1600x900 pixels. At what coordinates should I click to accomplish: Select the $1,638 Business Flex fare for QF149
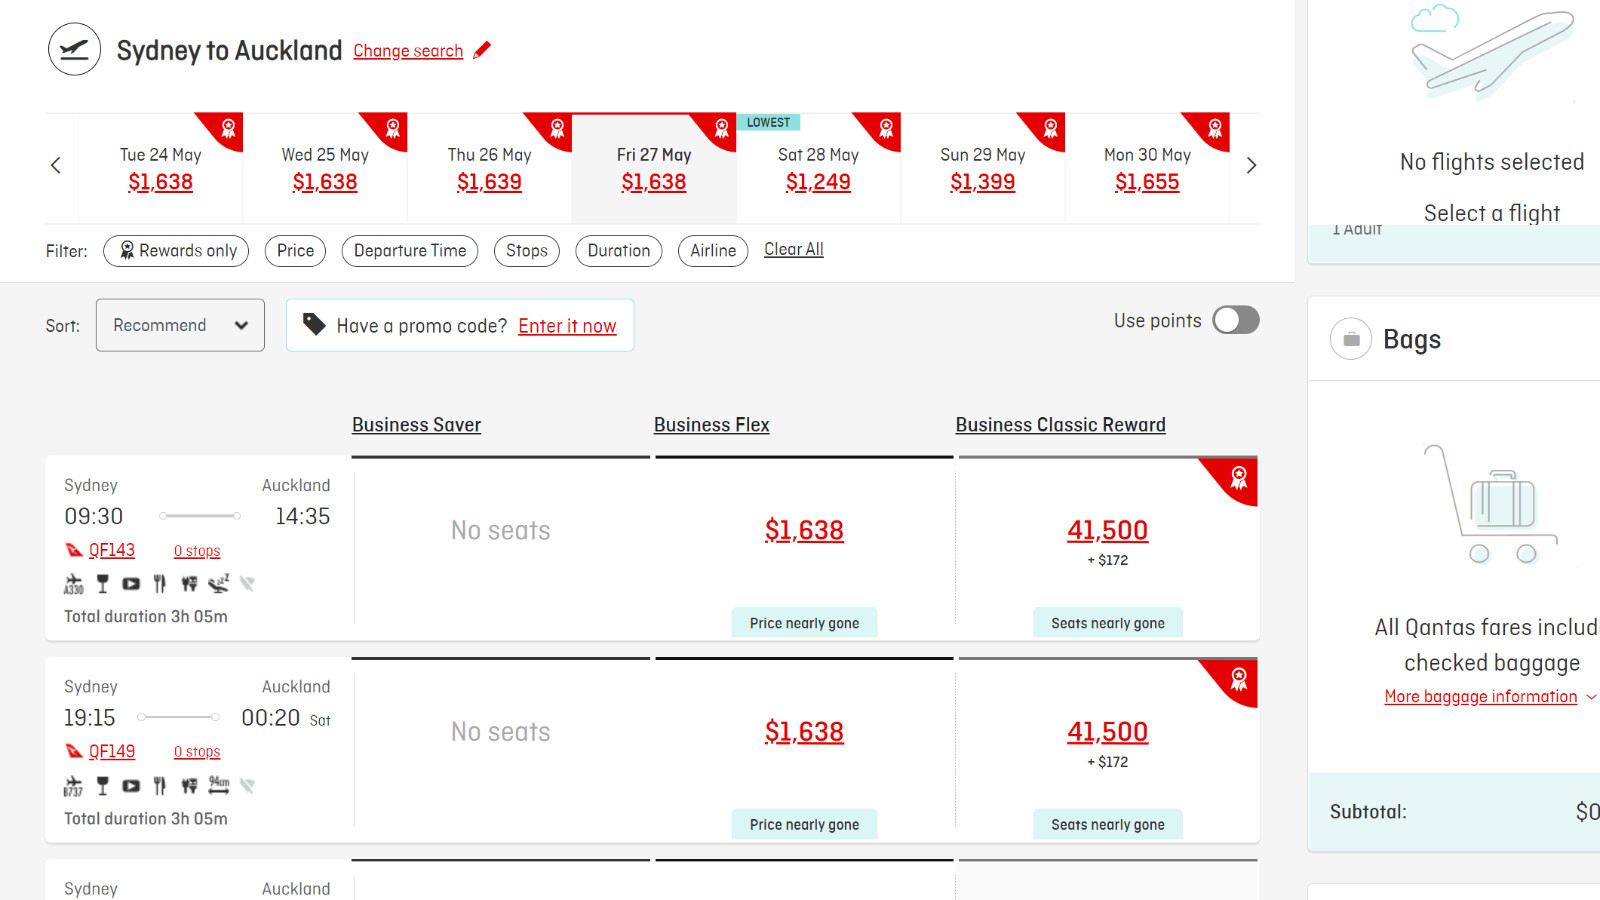(804, 732)
